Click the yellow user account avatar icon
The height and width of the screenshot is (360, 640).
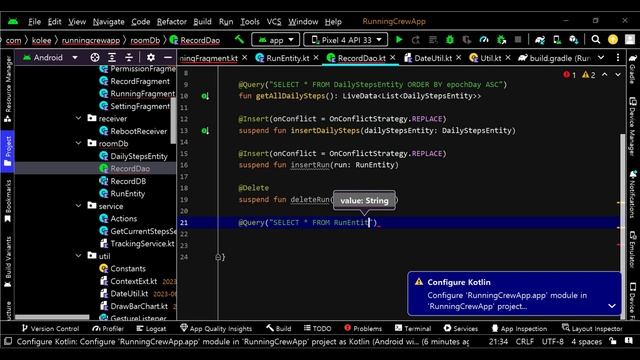click(x=613, y=40)
